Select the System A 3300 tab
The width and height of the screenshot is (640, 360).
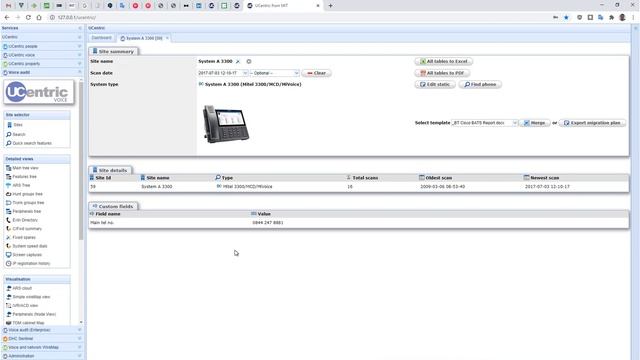[143, 38]
